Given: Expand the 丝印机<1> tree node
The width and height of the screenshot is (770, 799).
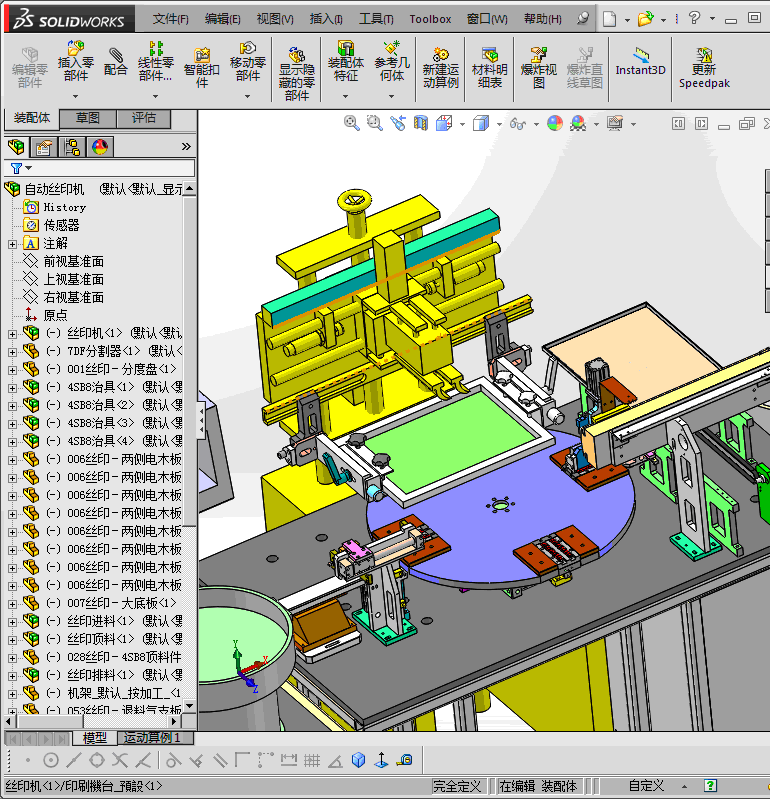Looking at the screenshot, I should point(12,334).
